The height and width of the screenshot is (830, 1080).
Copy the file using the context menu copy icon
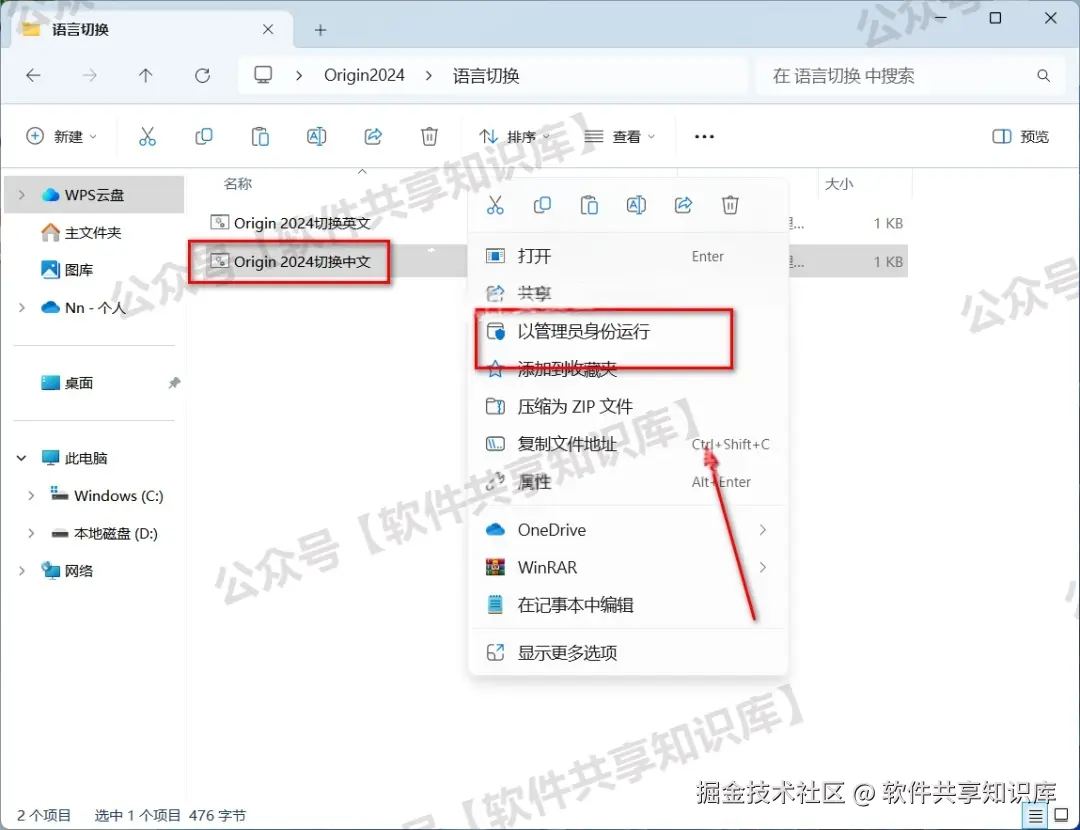[x=542, y=205]
